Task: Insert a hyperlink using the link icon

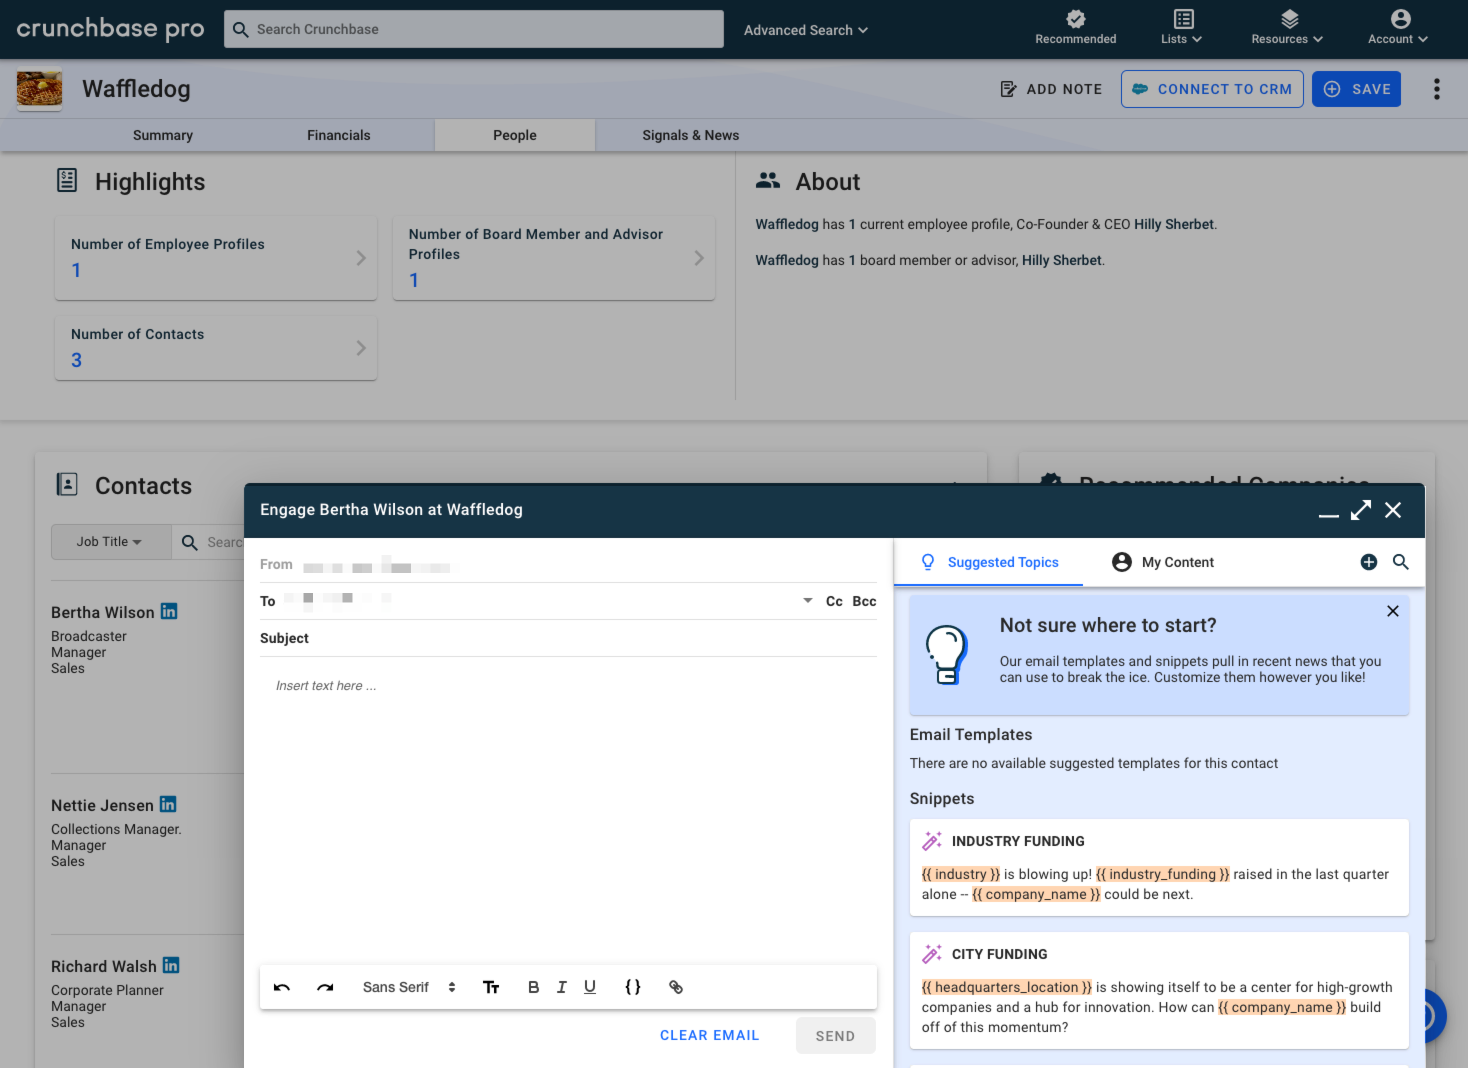Action: 676,987
